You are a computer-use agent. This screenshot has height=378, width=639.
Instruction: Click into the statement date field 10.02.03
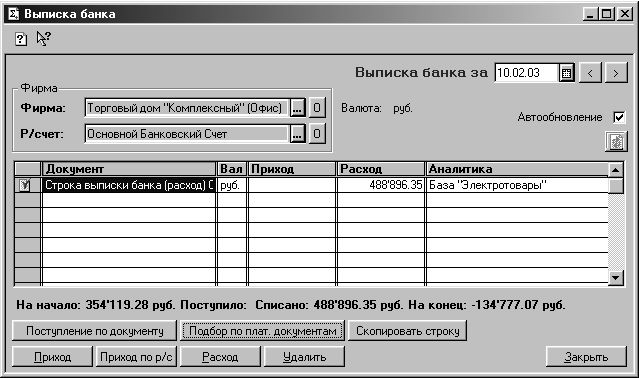pyautogui.click(x=526, y=73)
